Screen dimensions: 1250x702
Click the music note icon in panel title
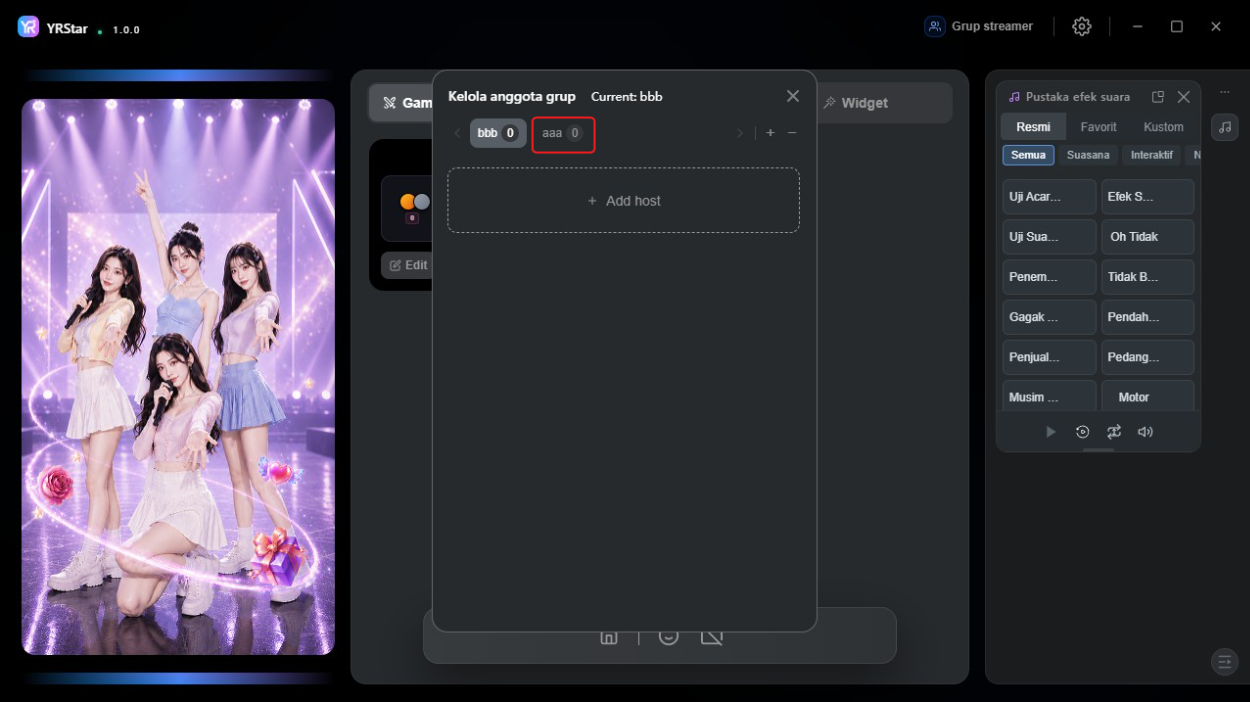[x=1014, y=97]
